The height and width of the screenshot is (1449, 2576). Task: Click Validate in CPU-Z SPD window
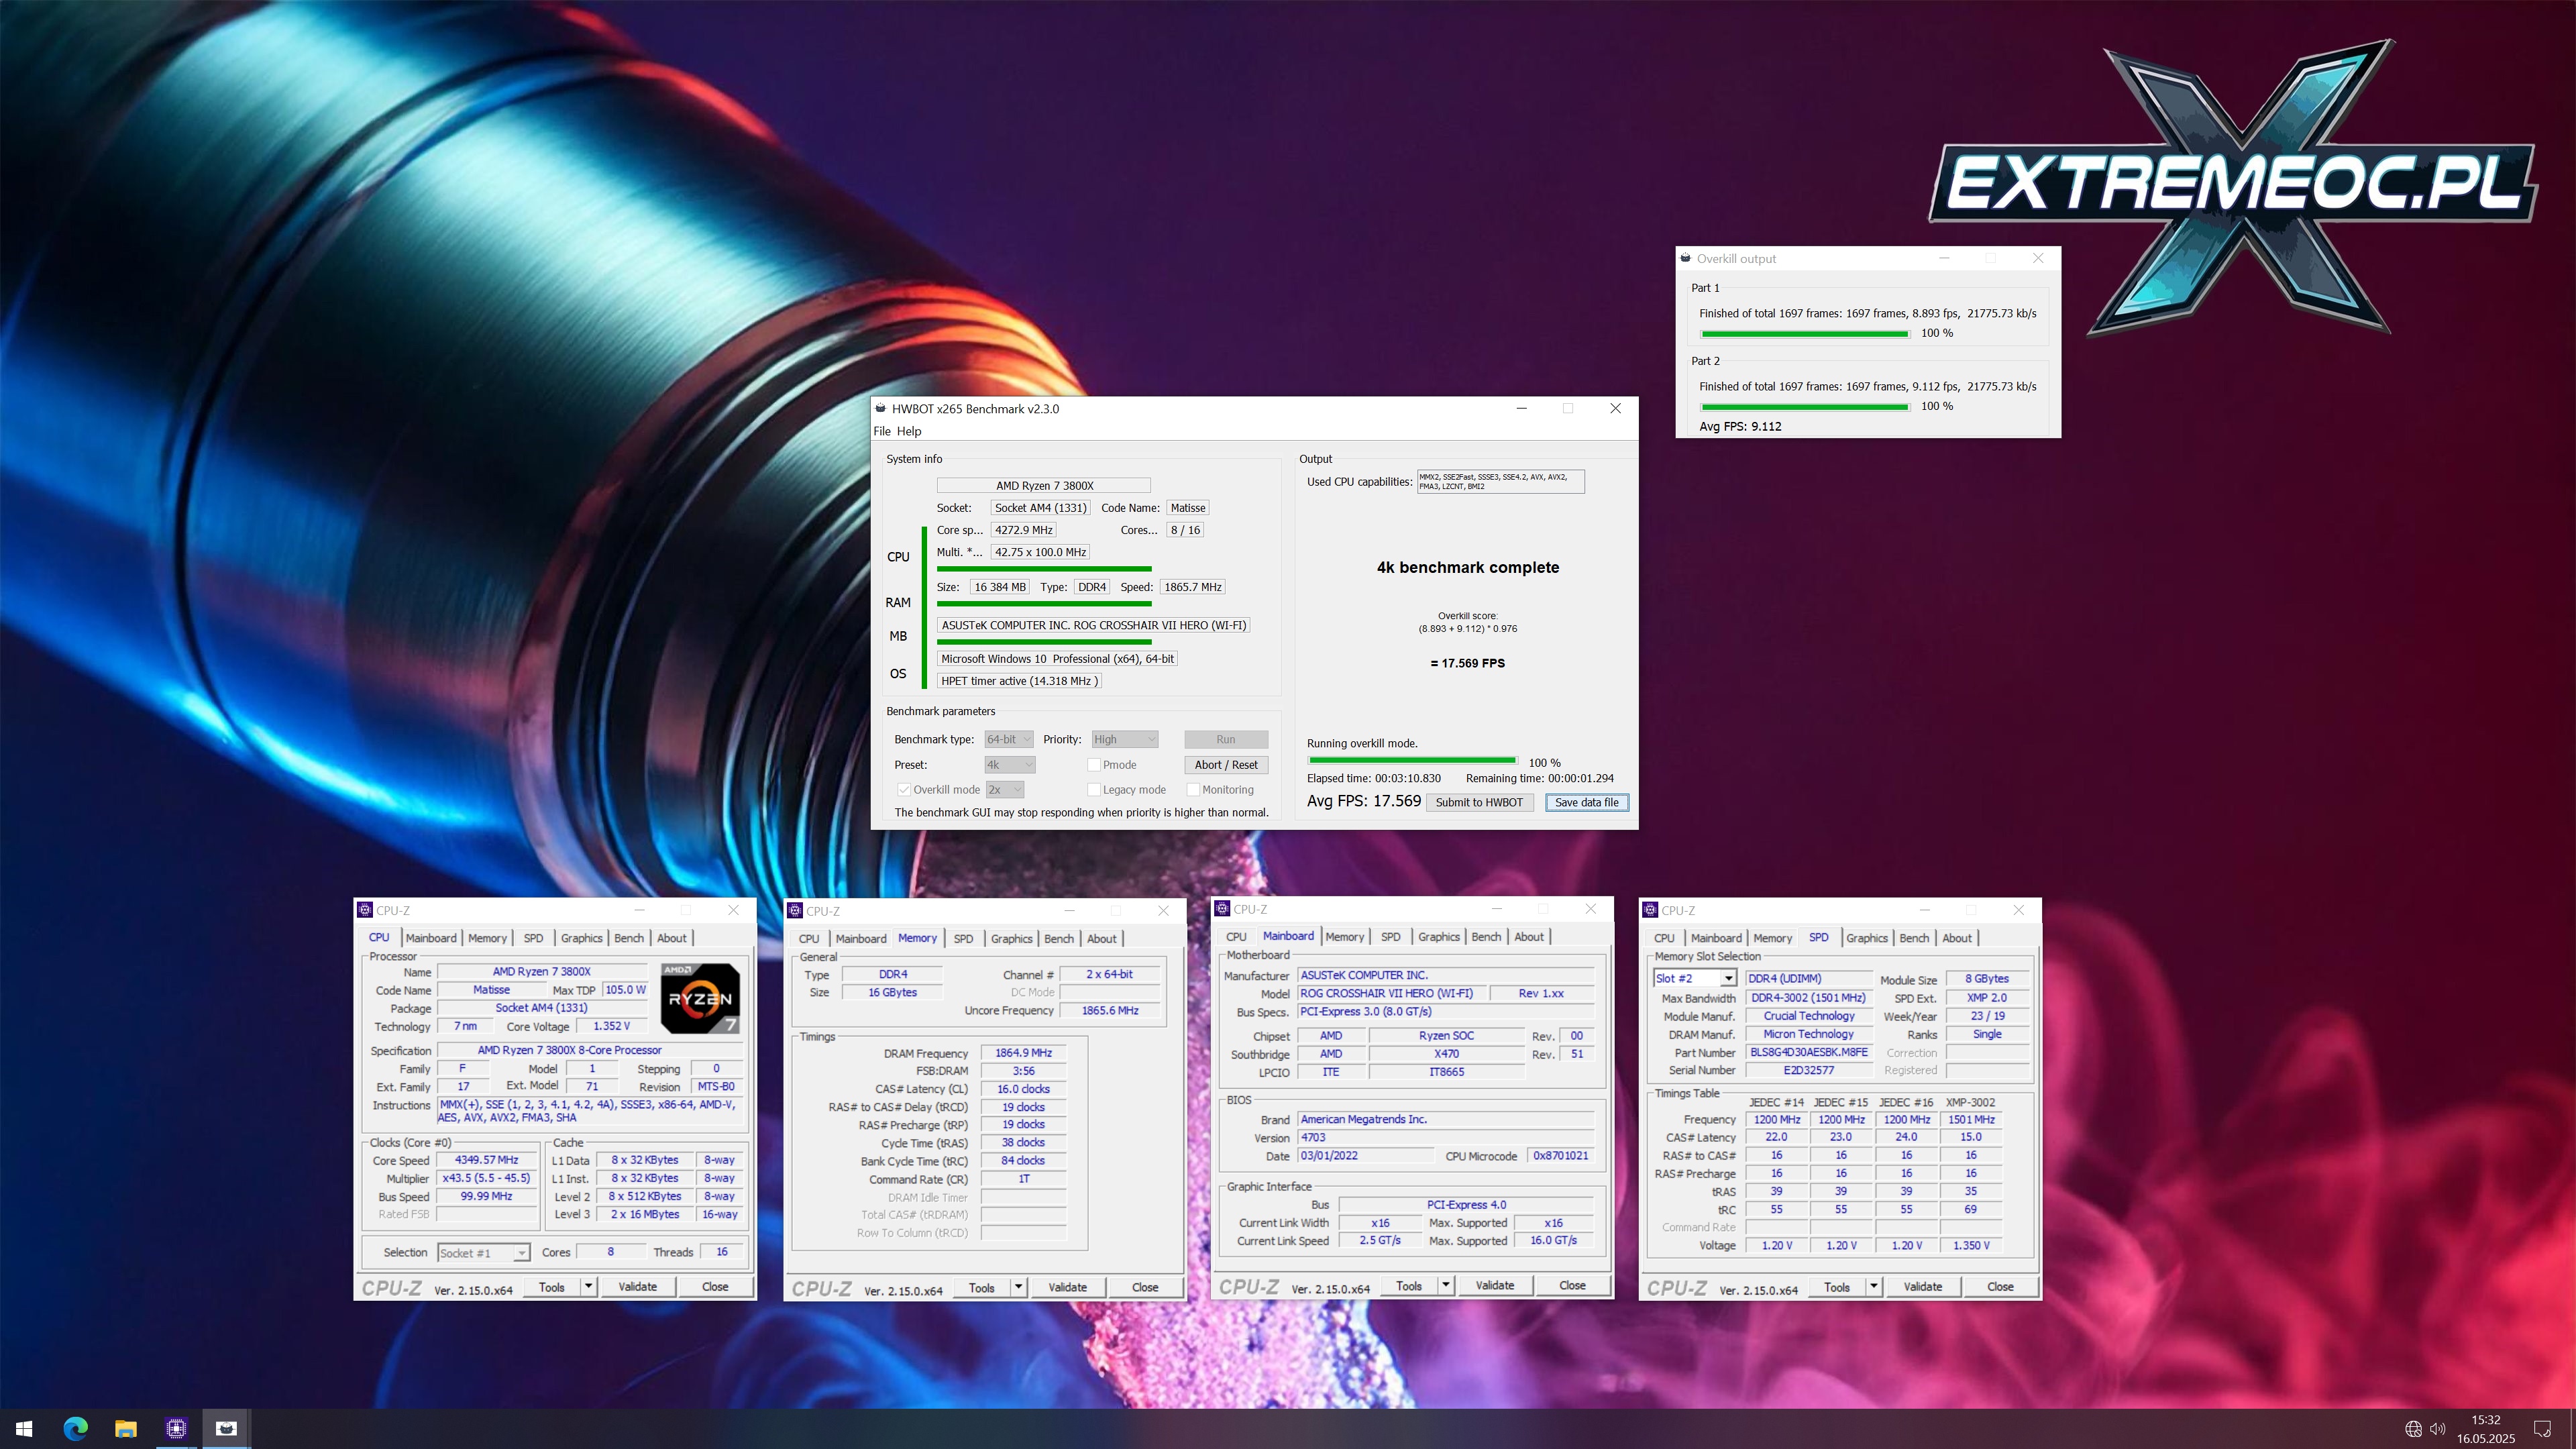click(x=1922, y=1286)
